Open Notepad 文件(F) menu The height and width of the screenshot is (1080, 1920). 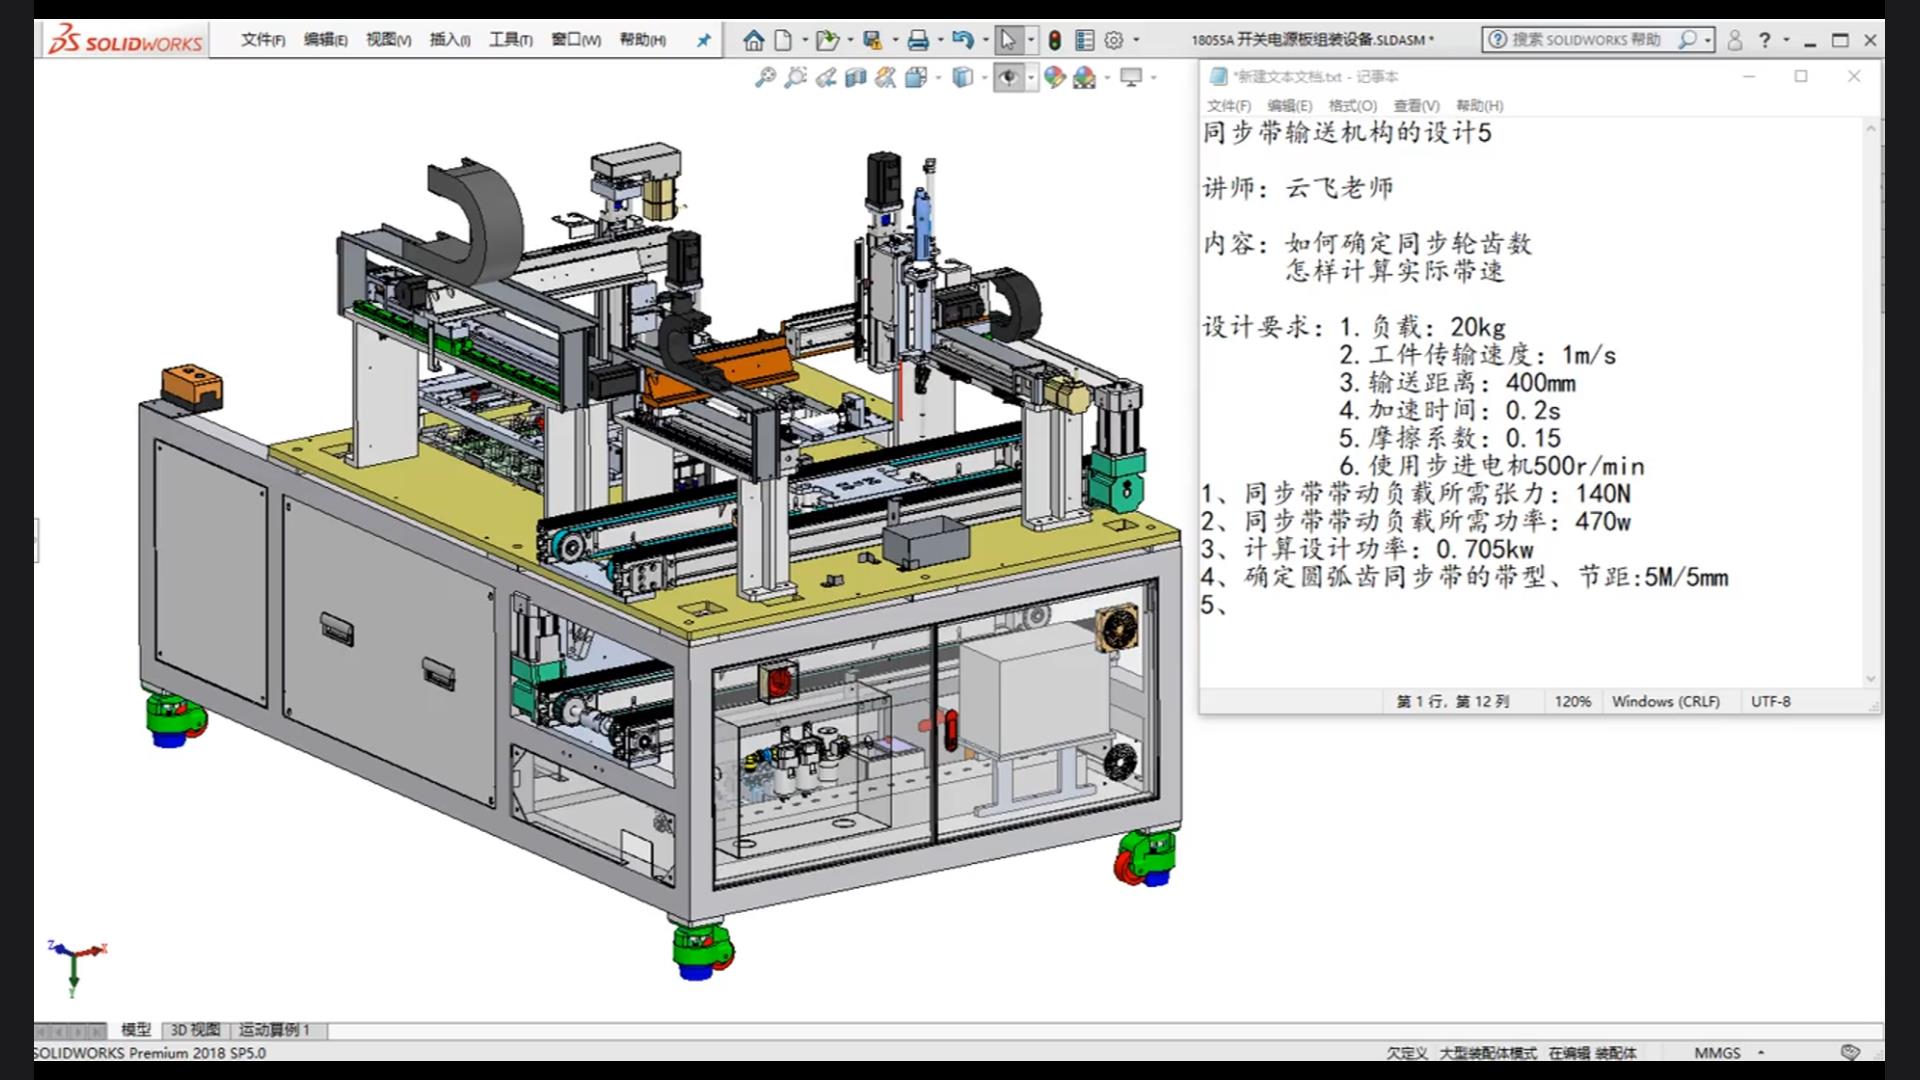(x=1229, y=105)
